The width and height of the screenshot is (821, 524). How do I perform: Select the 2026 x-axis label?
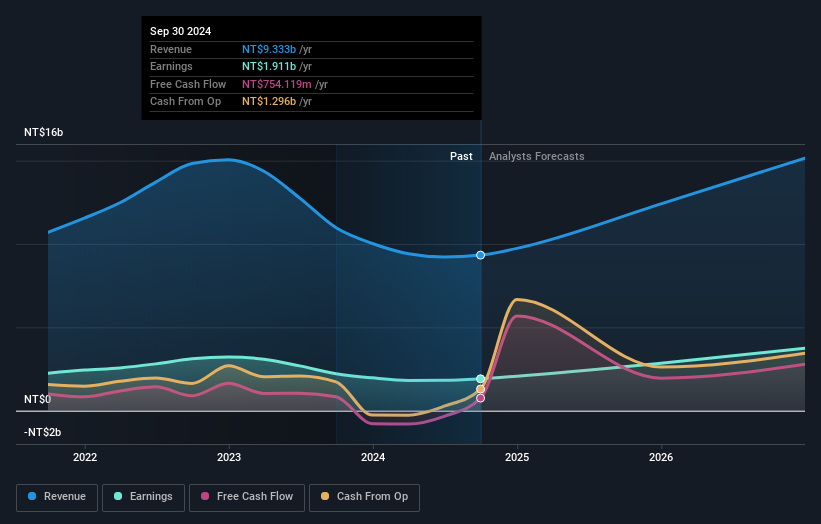(x=661, y=457)
